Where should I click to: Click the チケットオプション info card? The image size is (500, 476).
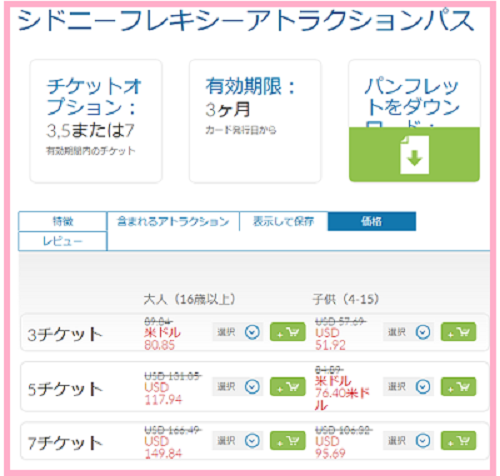96,121
